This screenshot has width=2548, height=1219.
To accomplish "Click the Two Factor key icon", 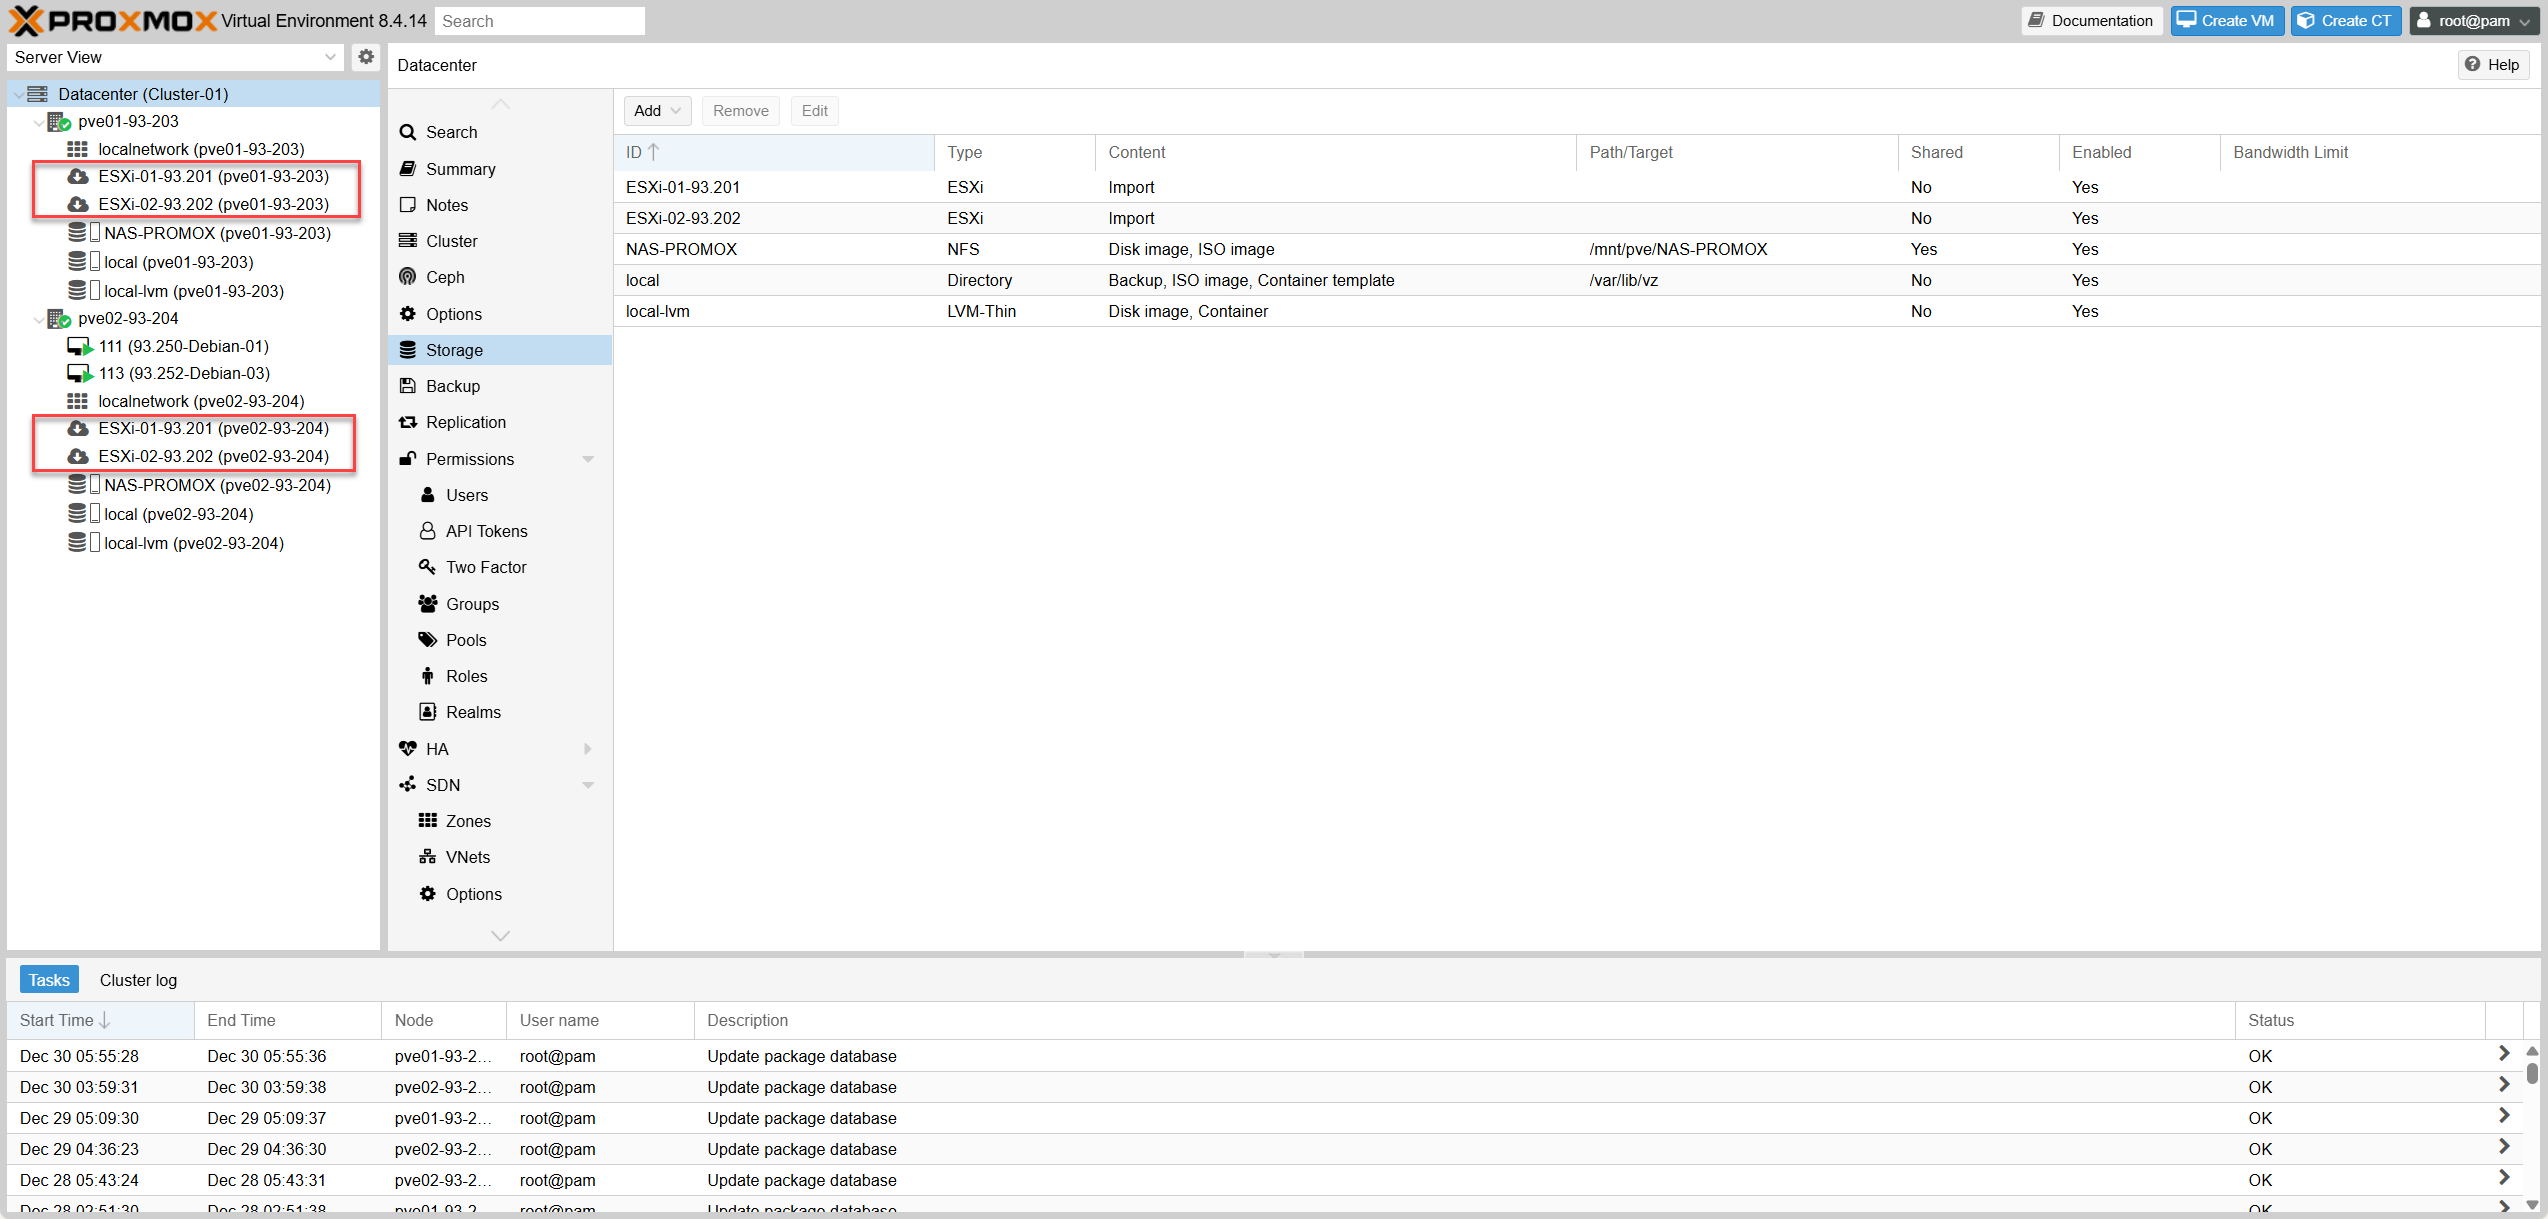I will 428,567.
